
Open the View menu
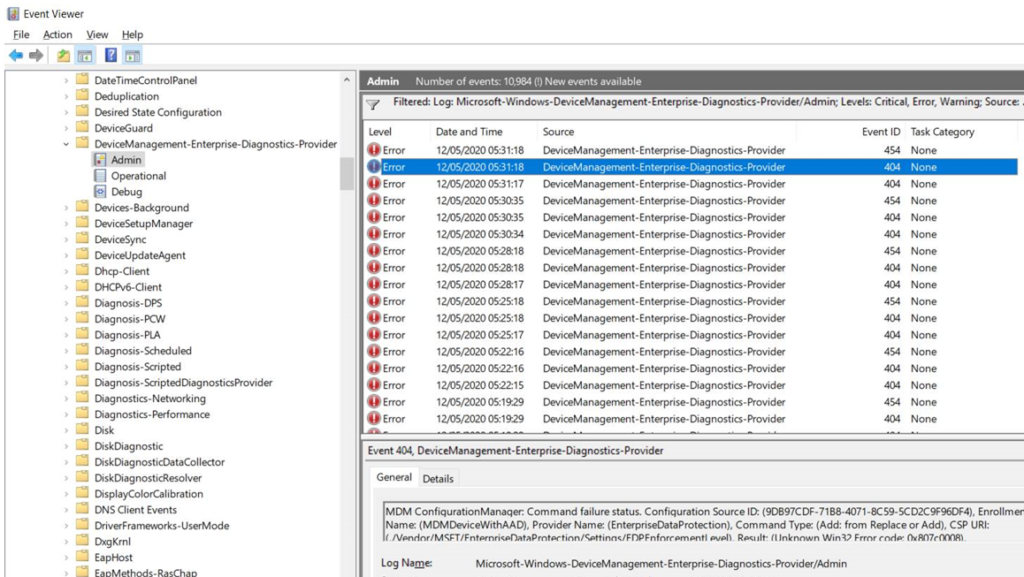tap(97, 35)
